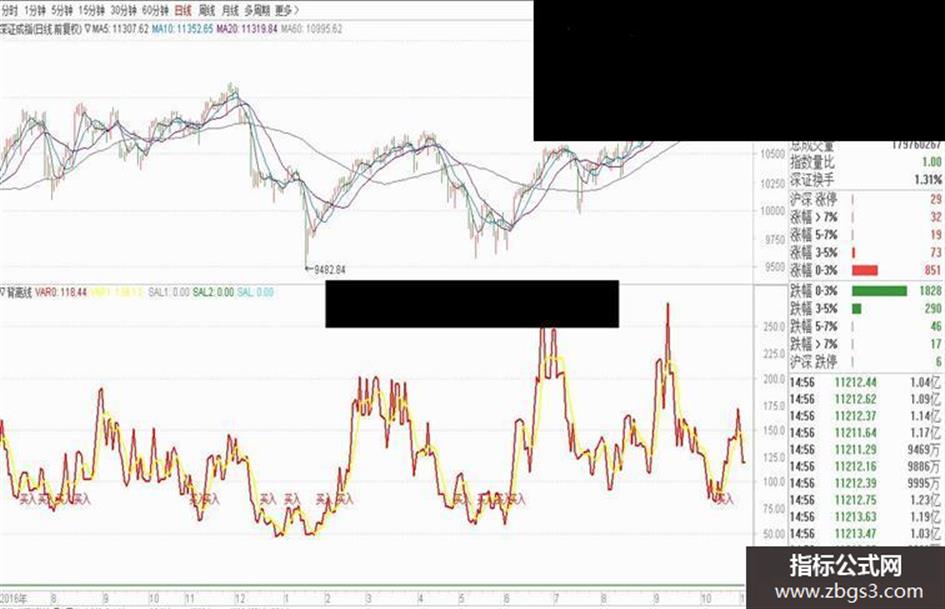
Task: Click the 250.0 indicator axis label
Action: click(x=774, y=327)
